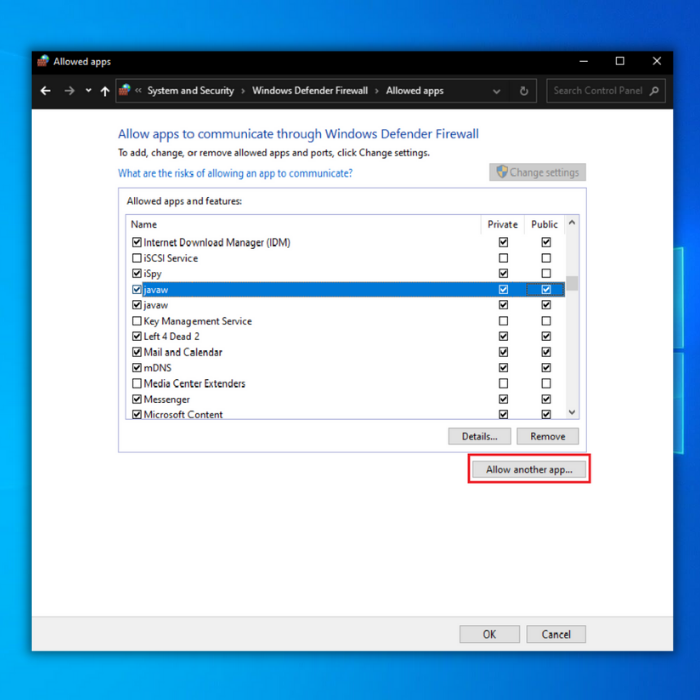Enable the iSCSI Service checkbox

(137, 258)
